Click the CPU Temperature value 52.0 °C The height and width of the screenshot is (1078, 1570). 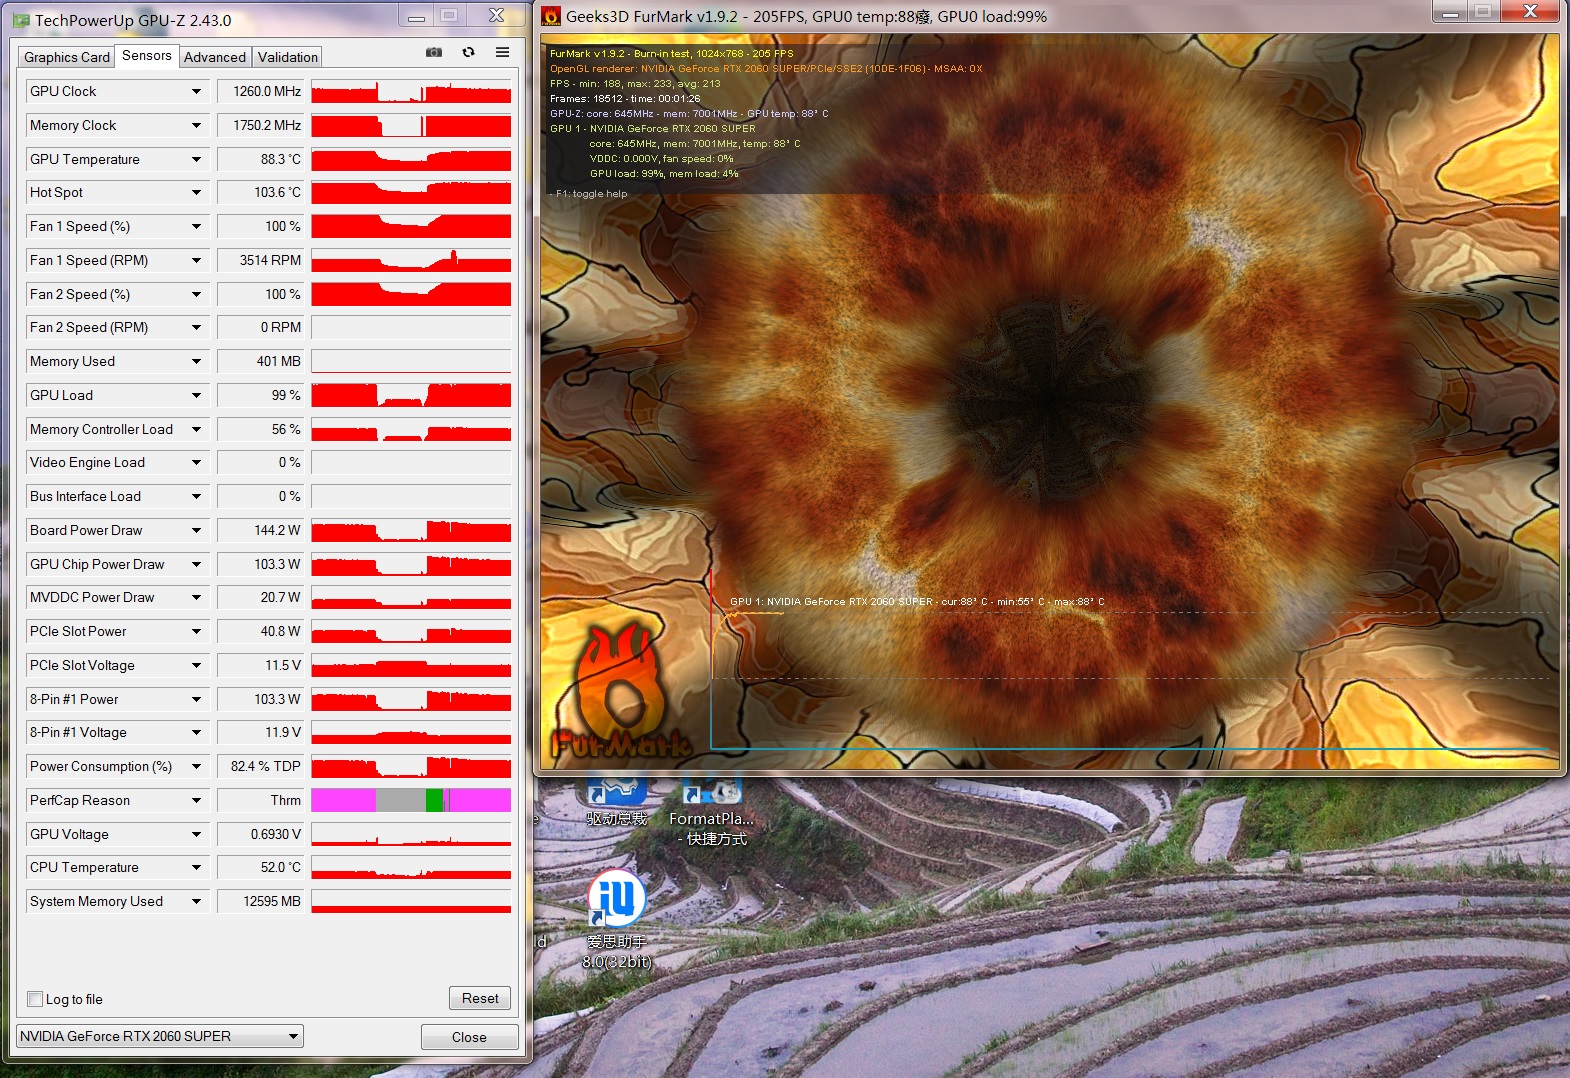pyautogui.click(x=260, y=867)
